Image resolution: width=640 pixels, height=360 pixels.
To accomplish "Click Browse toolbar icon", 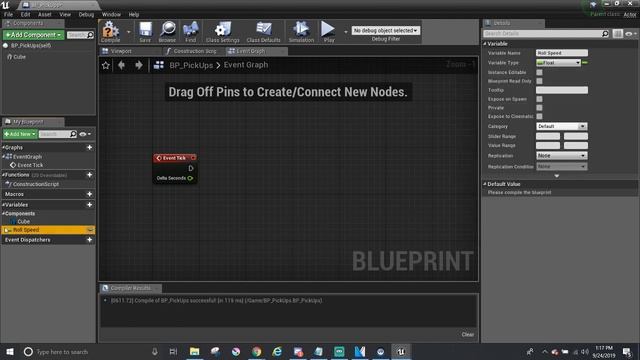I will tap(167, 32).
